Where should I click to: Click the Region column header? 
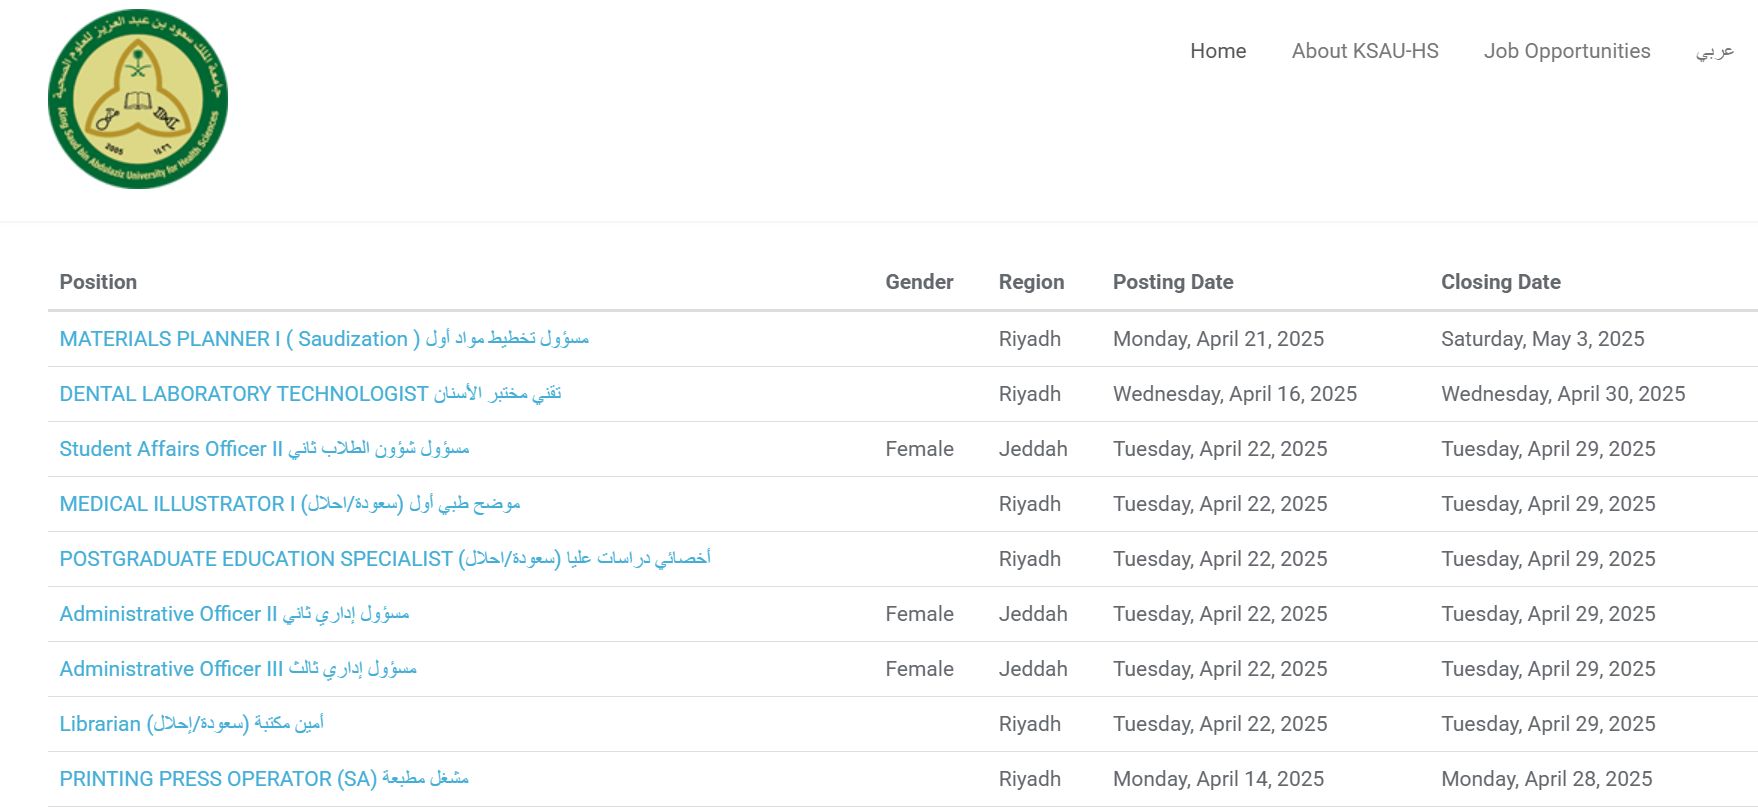tap(1031, 282)
